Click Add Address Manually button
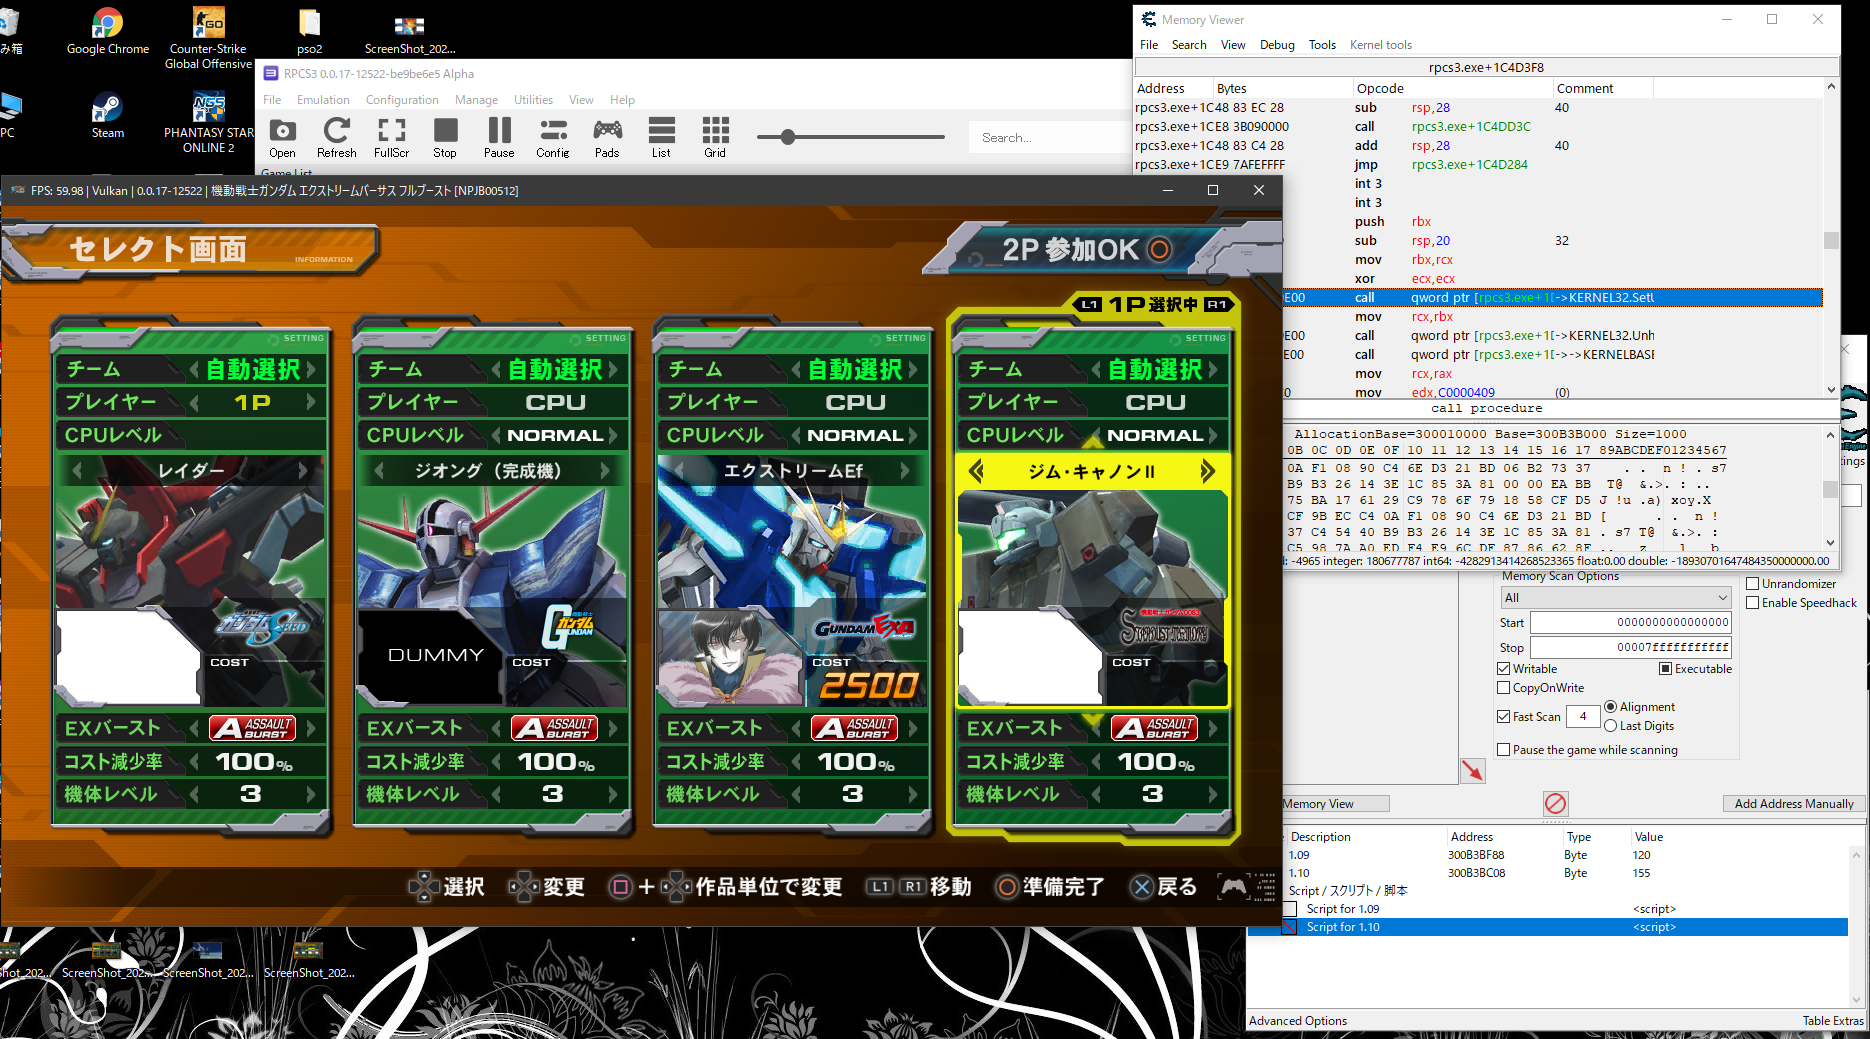This screenshot has height=1039, width=1870. click(x=1794, y=804)
